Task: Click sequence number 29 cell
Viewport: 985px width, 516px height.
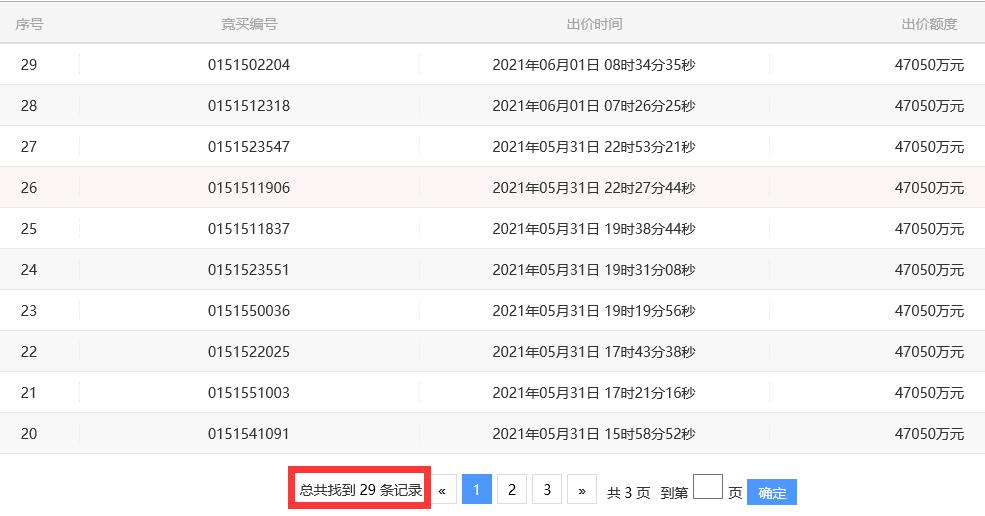Action: (29, 65)
